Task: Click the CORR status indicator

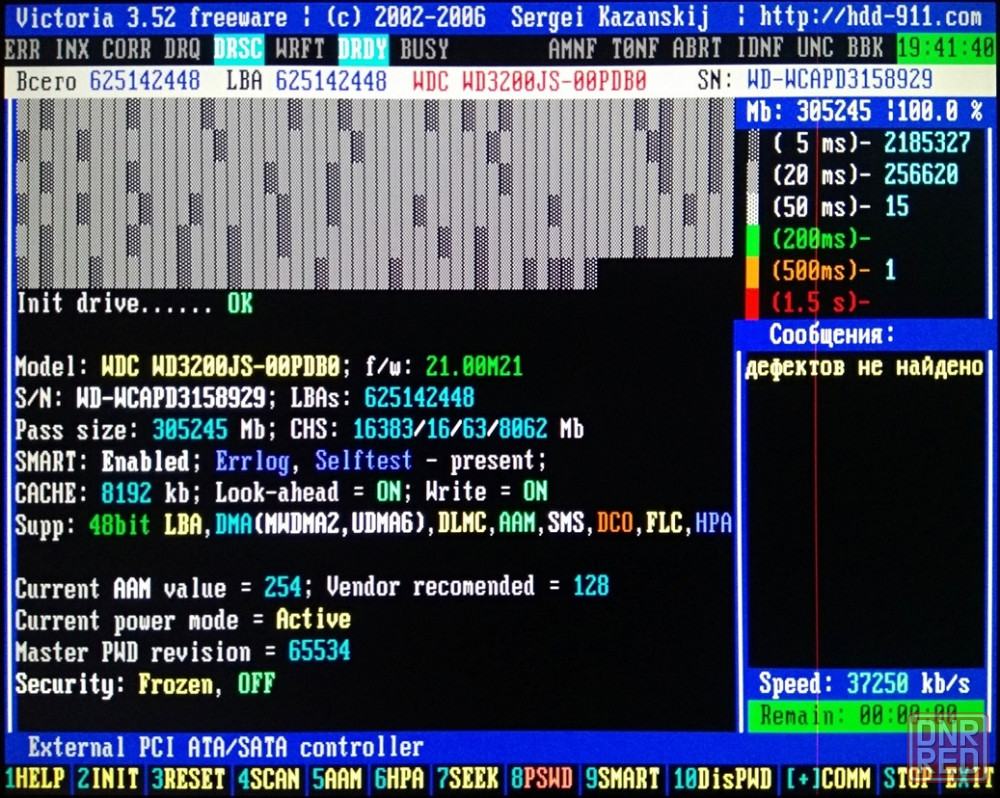Action: pyautogui.click(x=126, y=49)
